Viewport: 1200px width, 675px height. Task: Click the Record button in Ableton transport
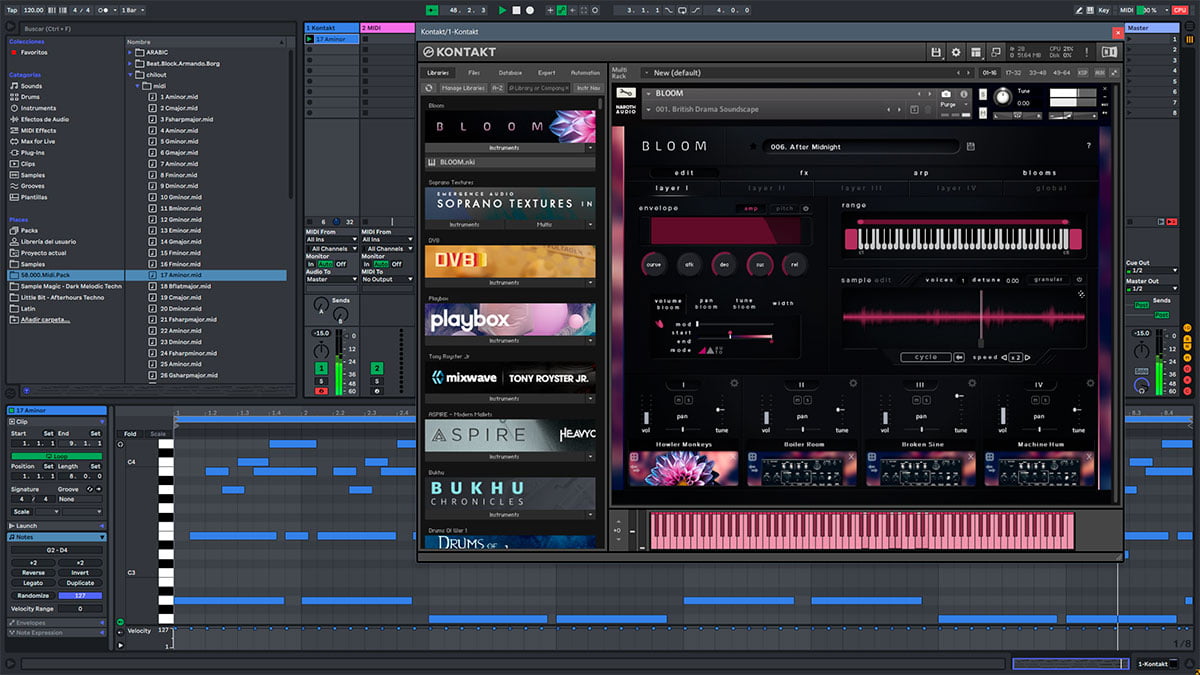(529, 10)
